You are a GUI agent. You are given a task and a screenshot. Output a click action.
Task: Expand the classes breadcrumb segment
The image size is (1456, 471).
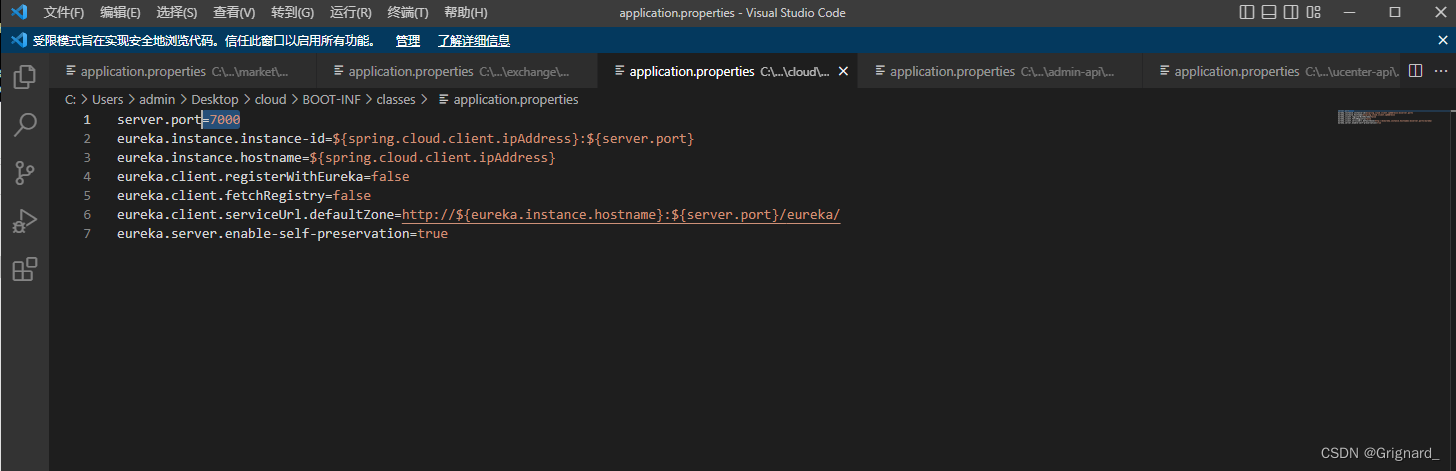396,99
